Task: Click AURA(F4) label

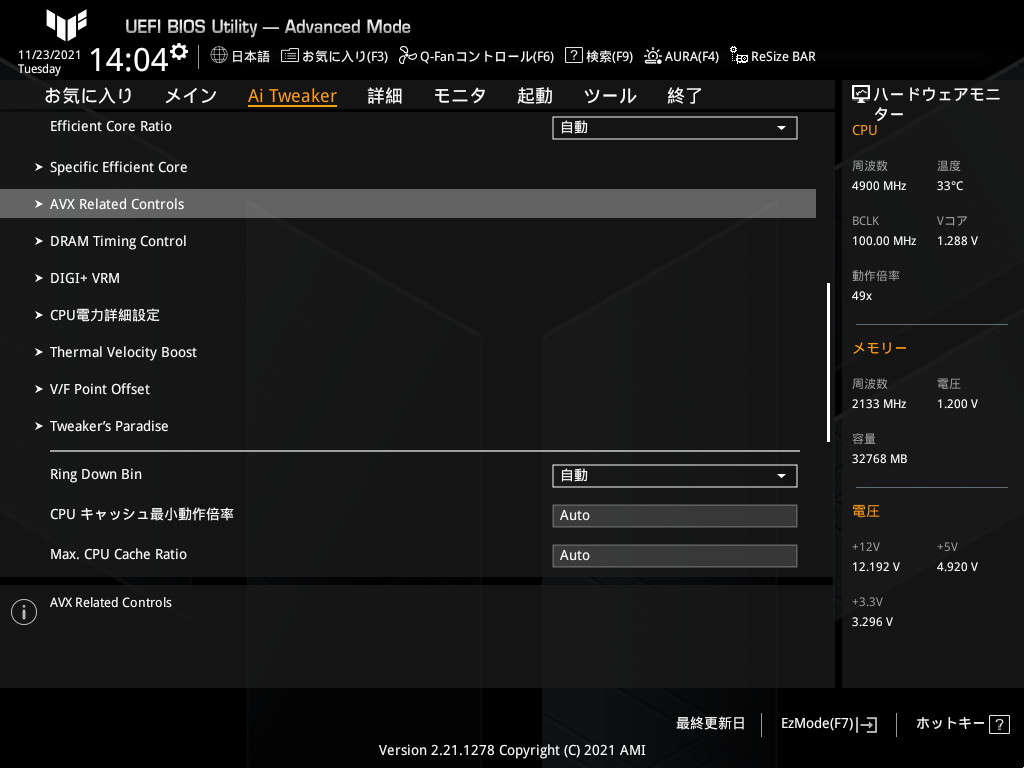Action: click(x=692, y=56)
